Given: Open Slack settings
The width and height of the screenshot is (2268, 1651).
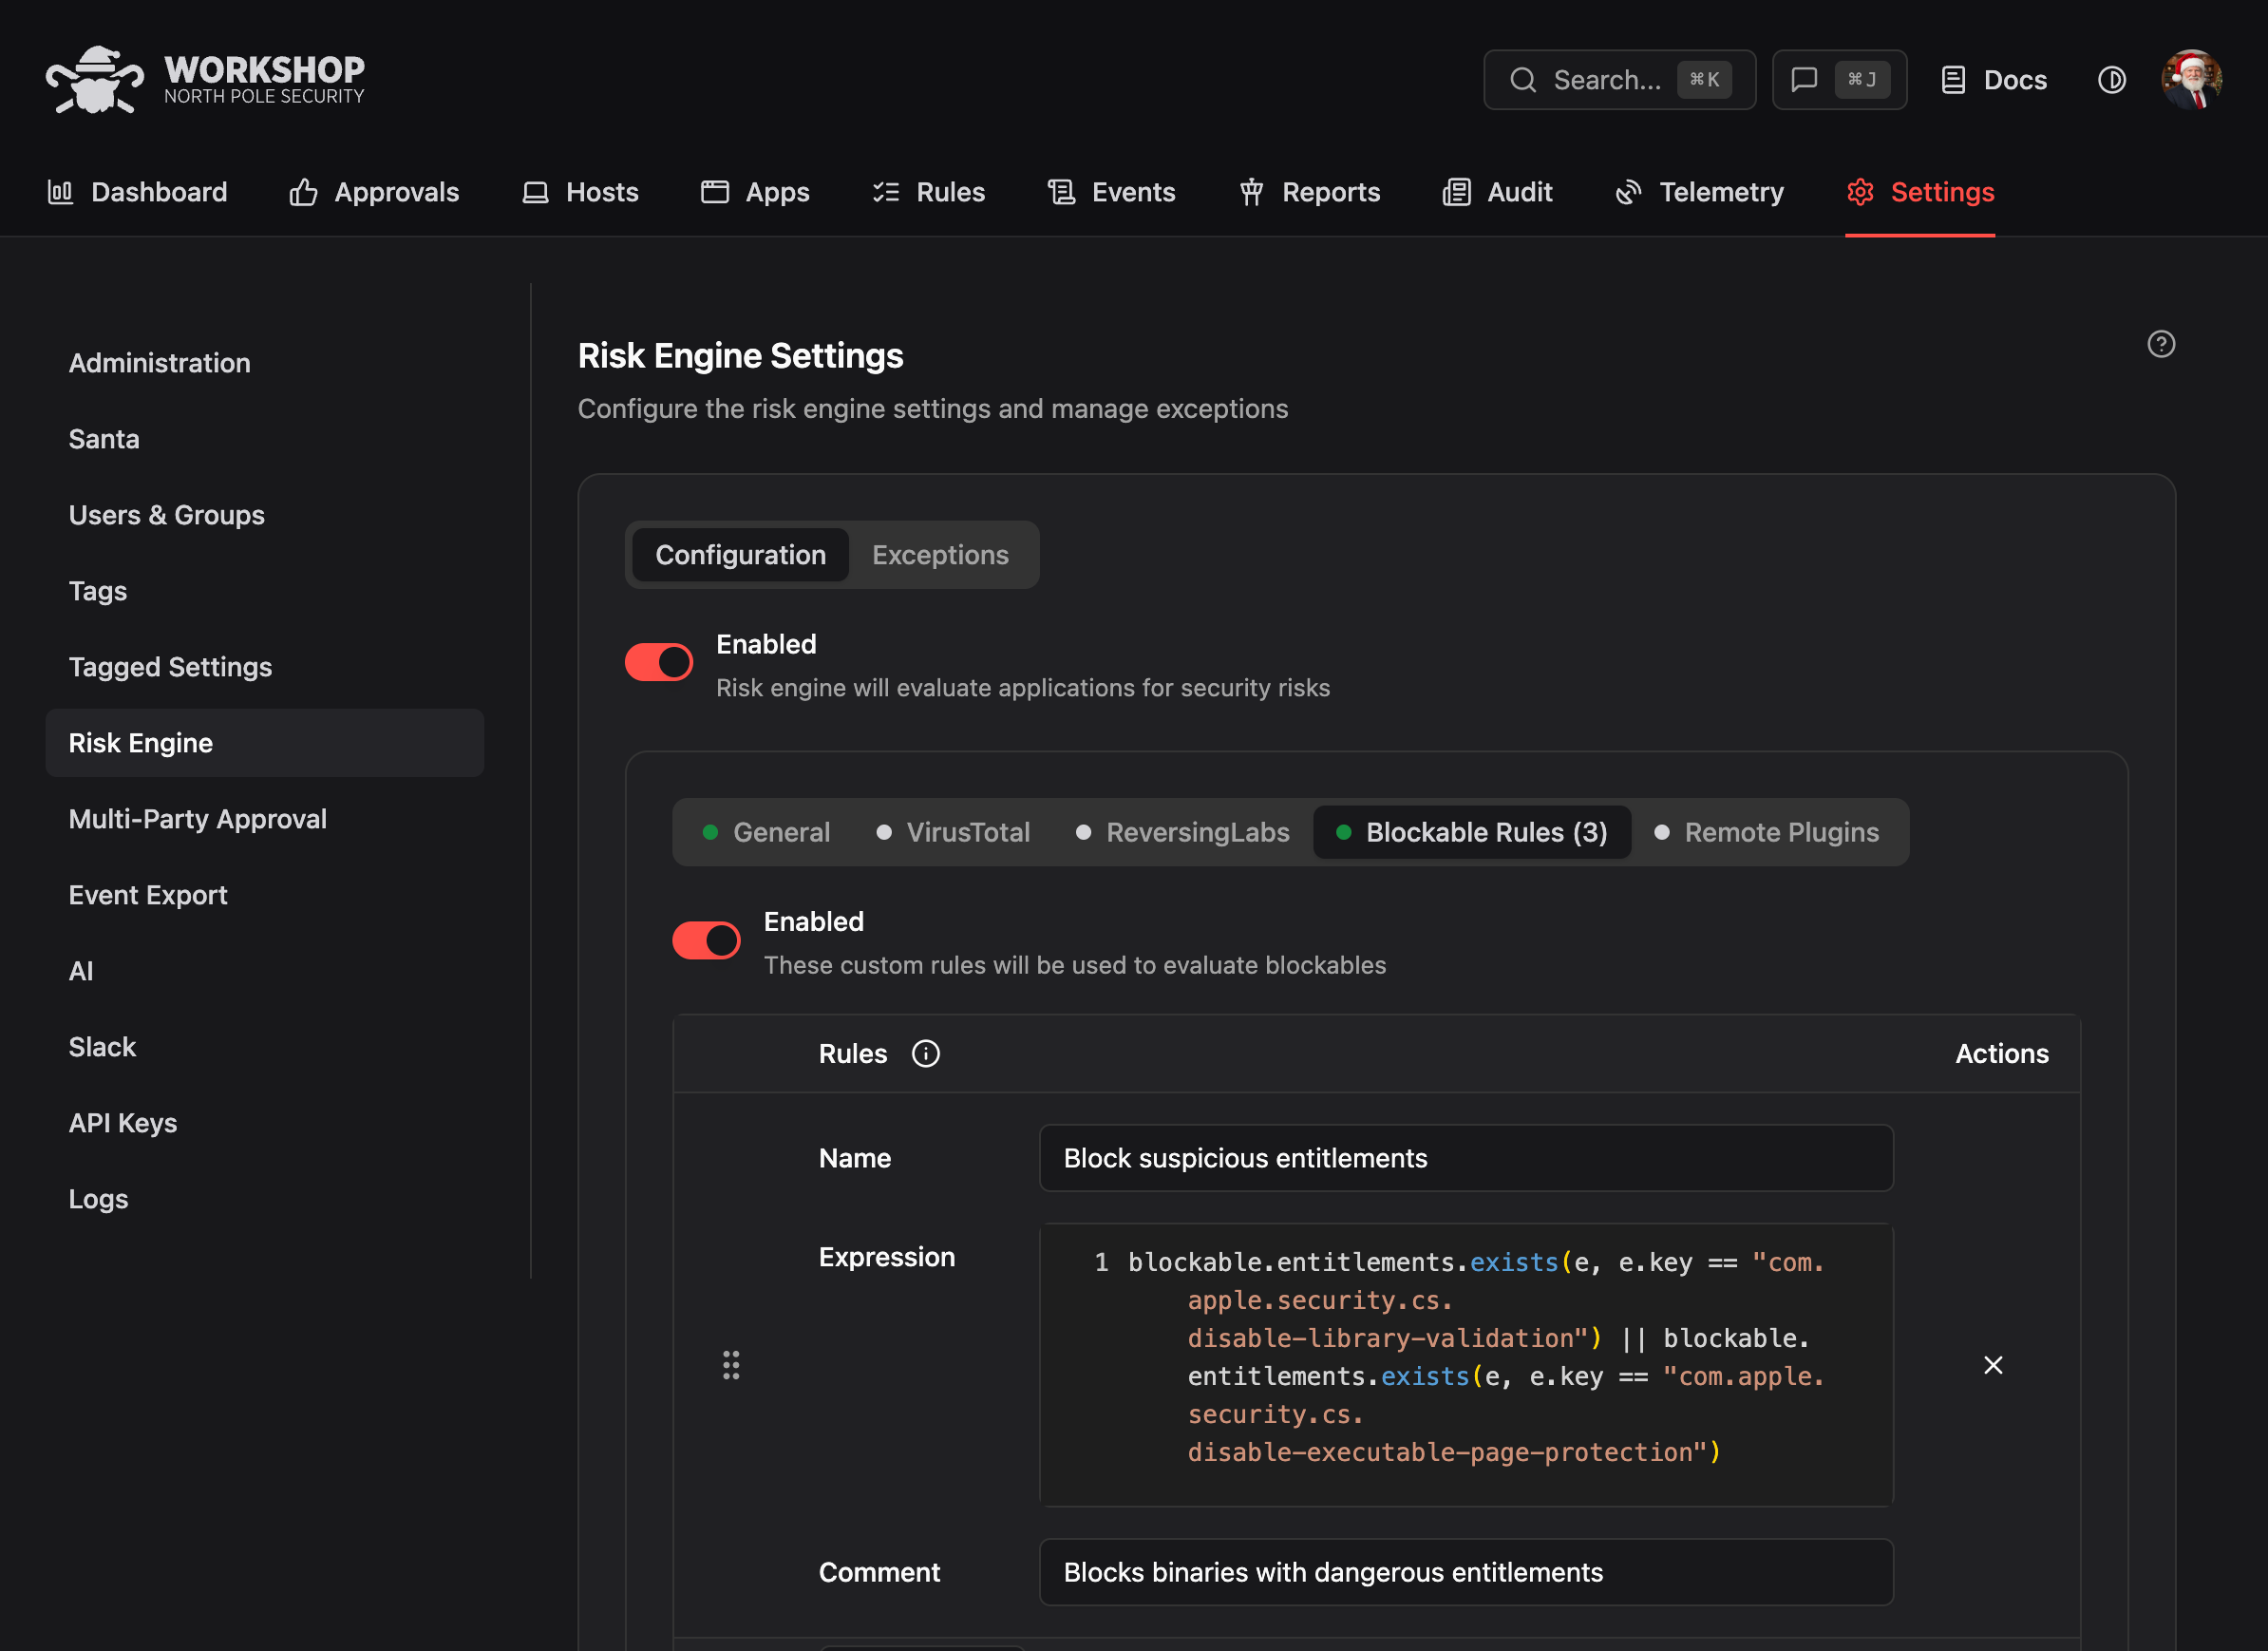Looking at the screenshot, I should pyautogui.click(x=264, y=1047).
